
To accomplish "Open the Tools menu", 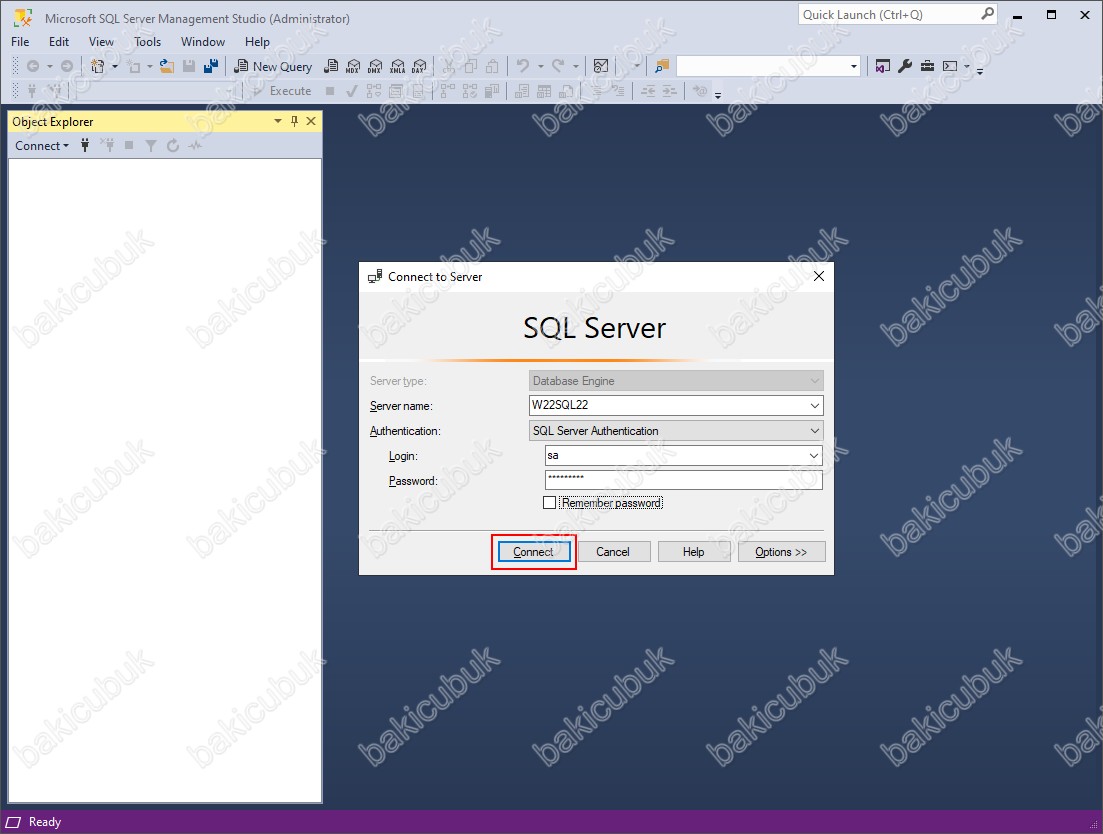I will tap(148, 41).
